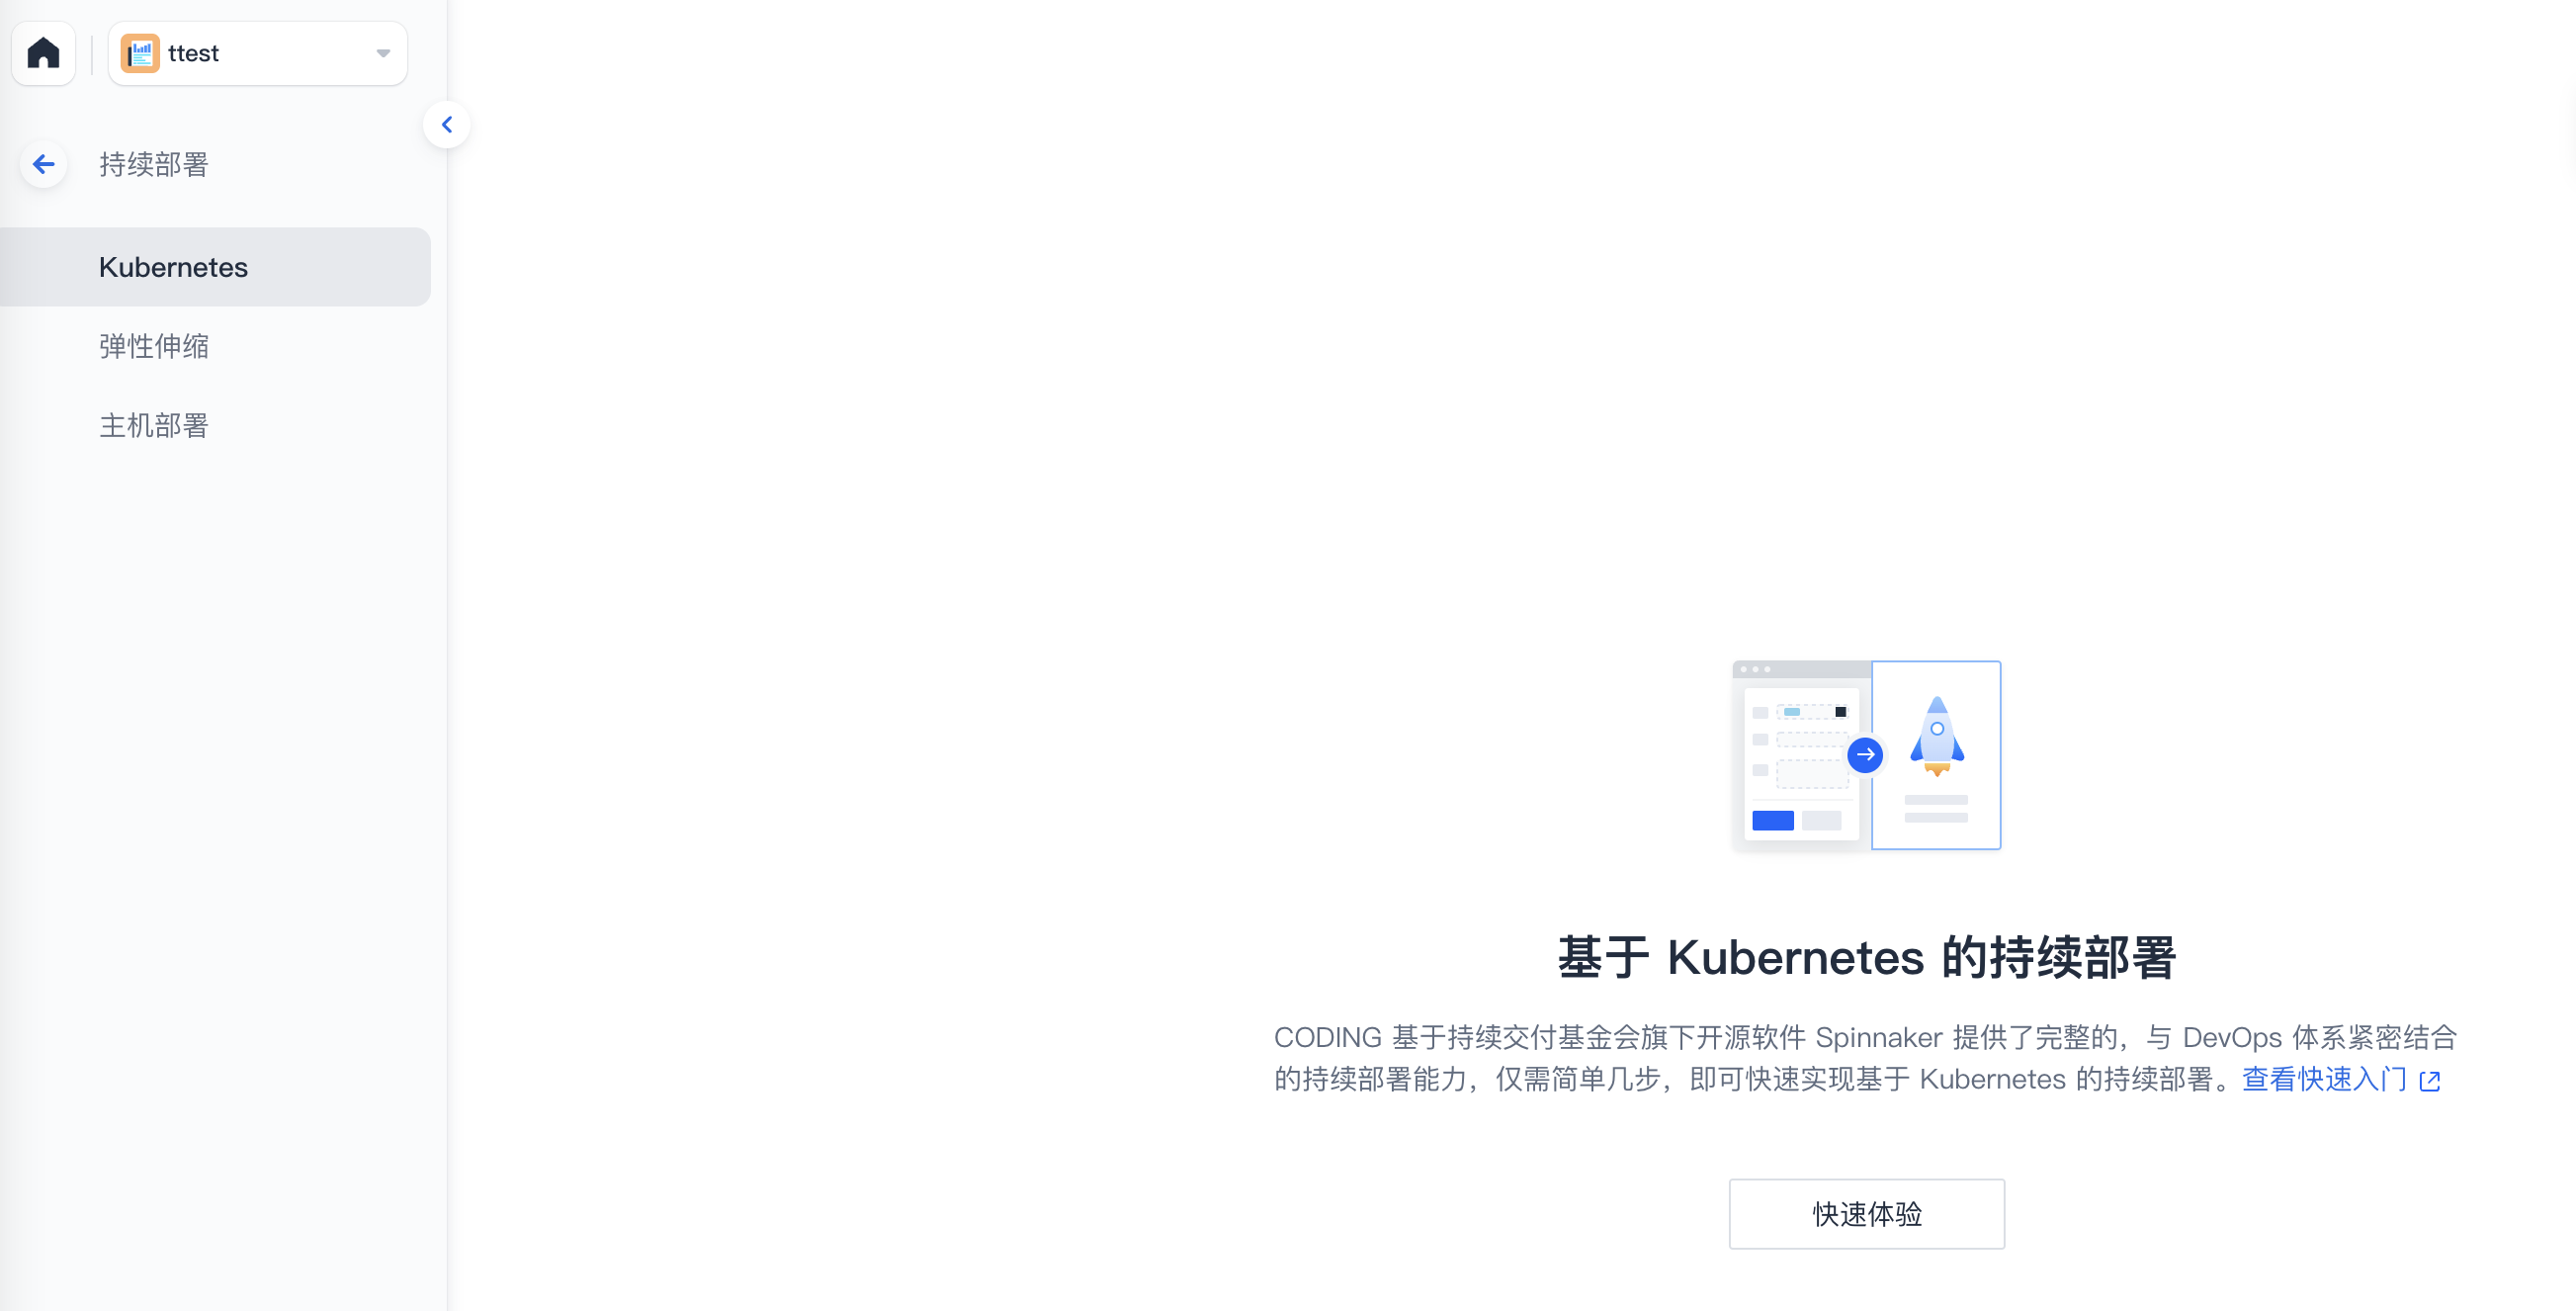
Task: Switch to 主机部署 in the sidebar
Action: coord(153,425)
